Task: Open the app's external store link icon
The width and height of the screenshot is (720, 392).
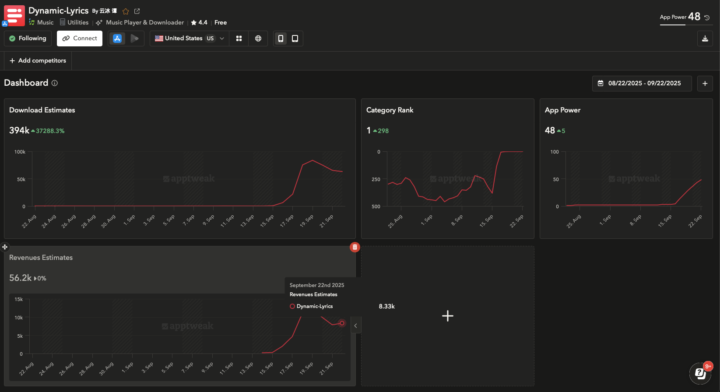Action: point(137,11)
